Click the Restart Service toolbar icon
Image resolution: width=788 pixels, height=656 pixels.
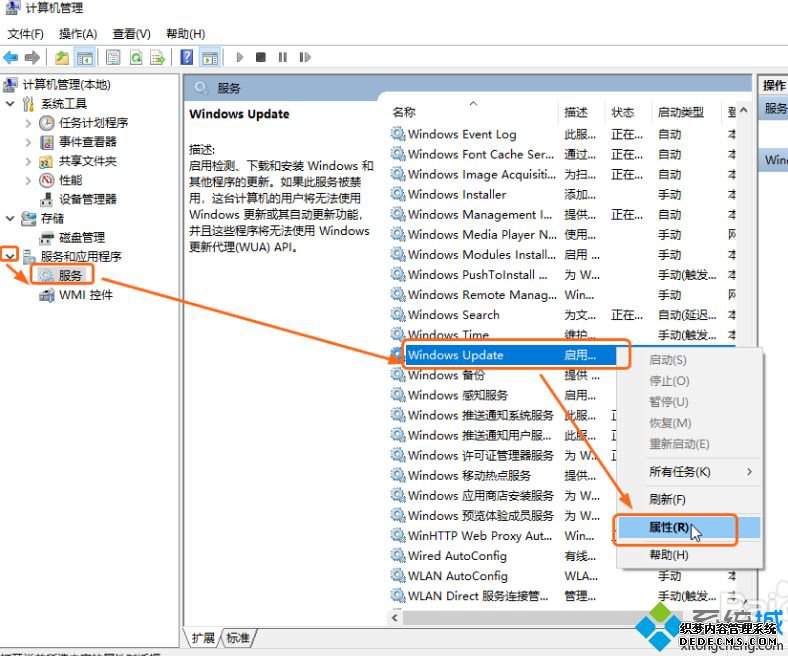[304, 58]
